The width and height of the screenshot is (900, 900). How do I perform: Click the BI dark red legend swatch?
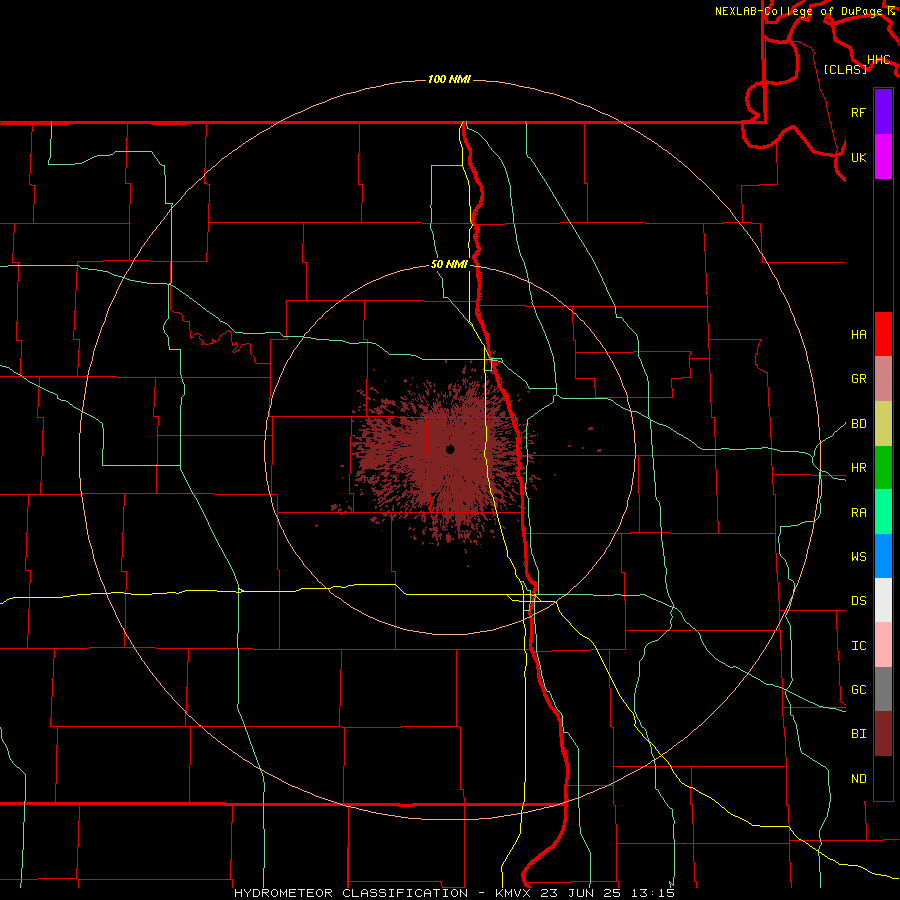883,734
